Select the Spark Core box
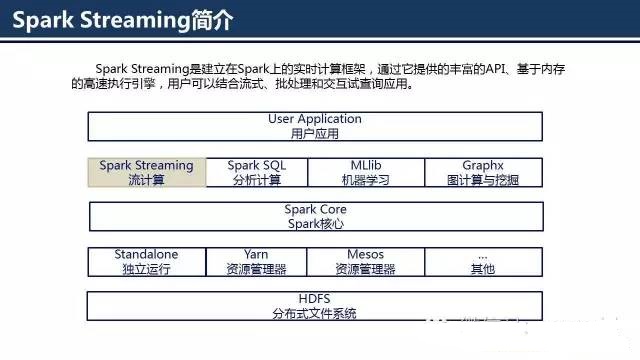This screenshot has height=360, width=640. pos(316,216)
